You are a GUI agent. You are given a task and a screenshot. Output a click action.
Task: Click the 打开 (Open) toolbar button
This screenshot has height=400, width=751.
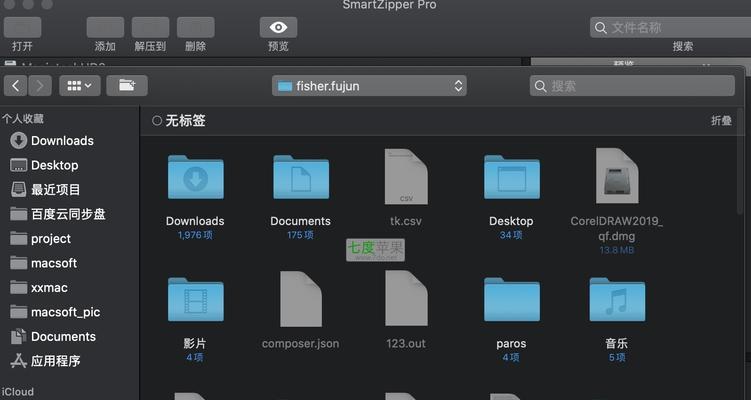(22, 27)
